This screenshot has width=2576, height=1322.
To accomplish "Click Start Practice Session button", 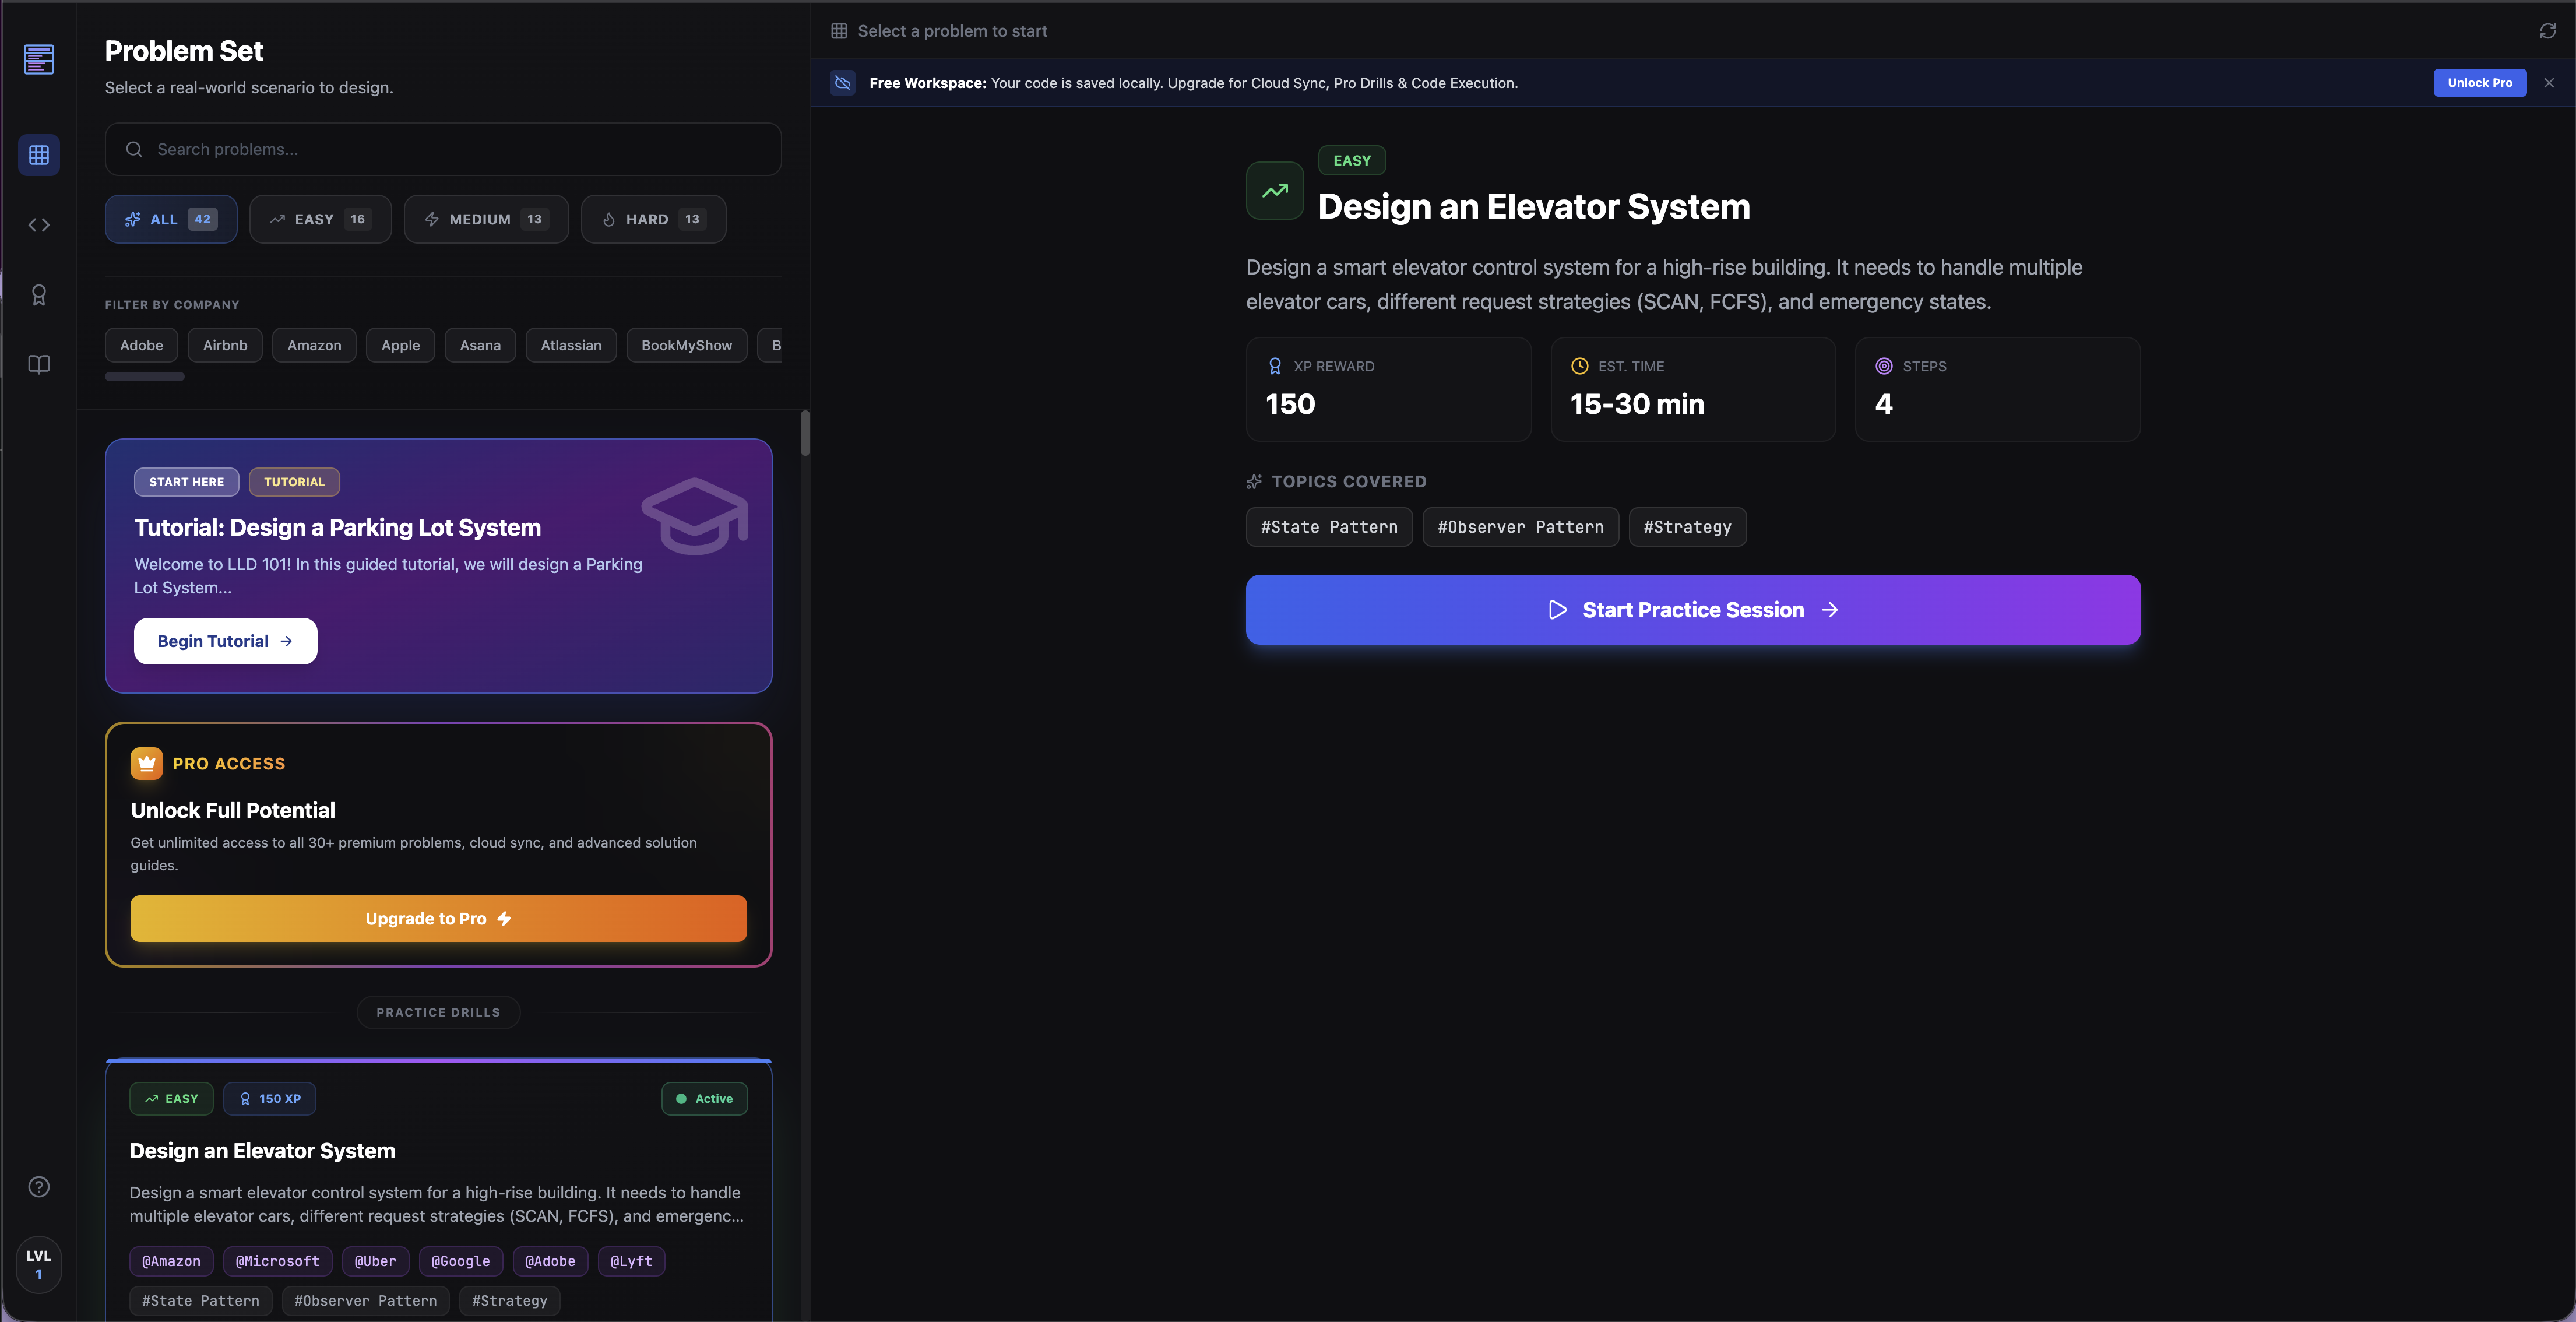I will [1692, 610].
